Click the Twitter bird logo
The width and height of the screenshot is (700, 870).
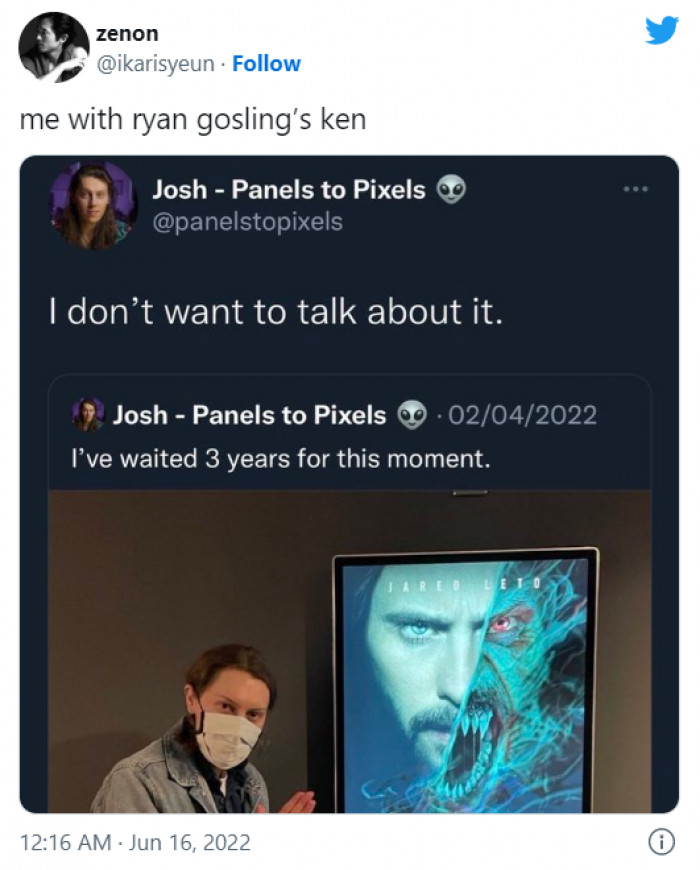661,30
